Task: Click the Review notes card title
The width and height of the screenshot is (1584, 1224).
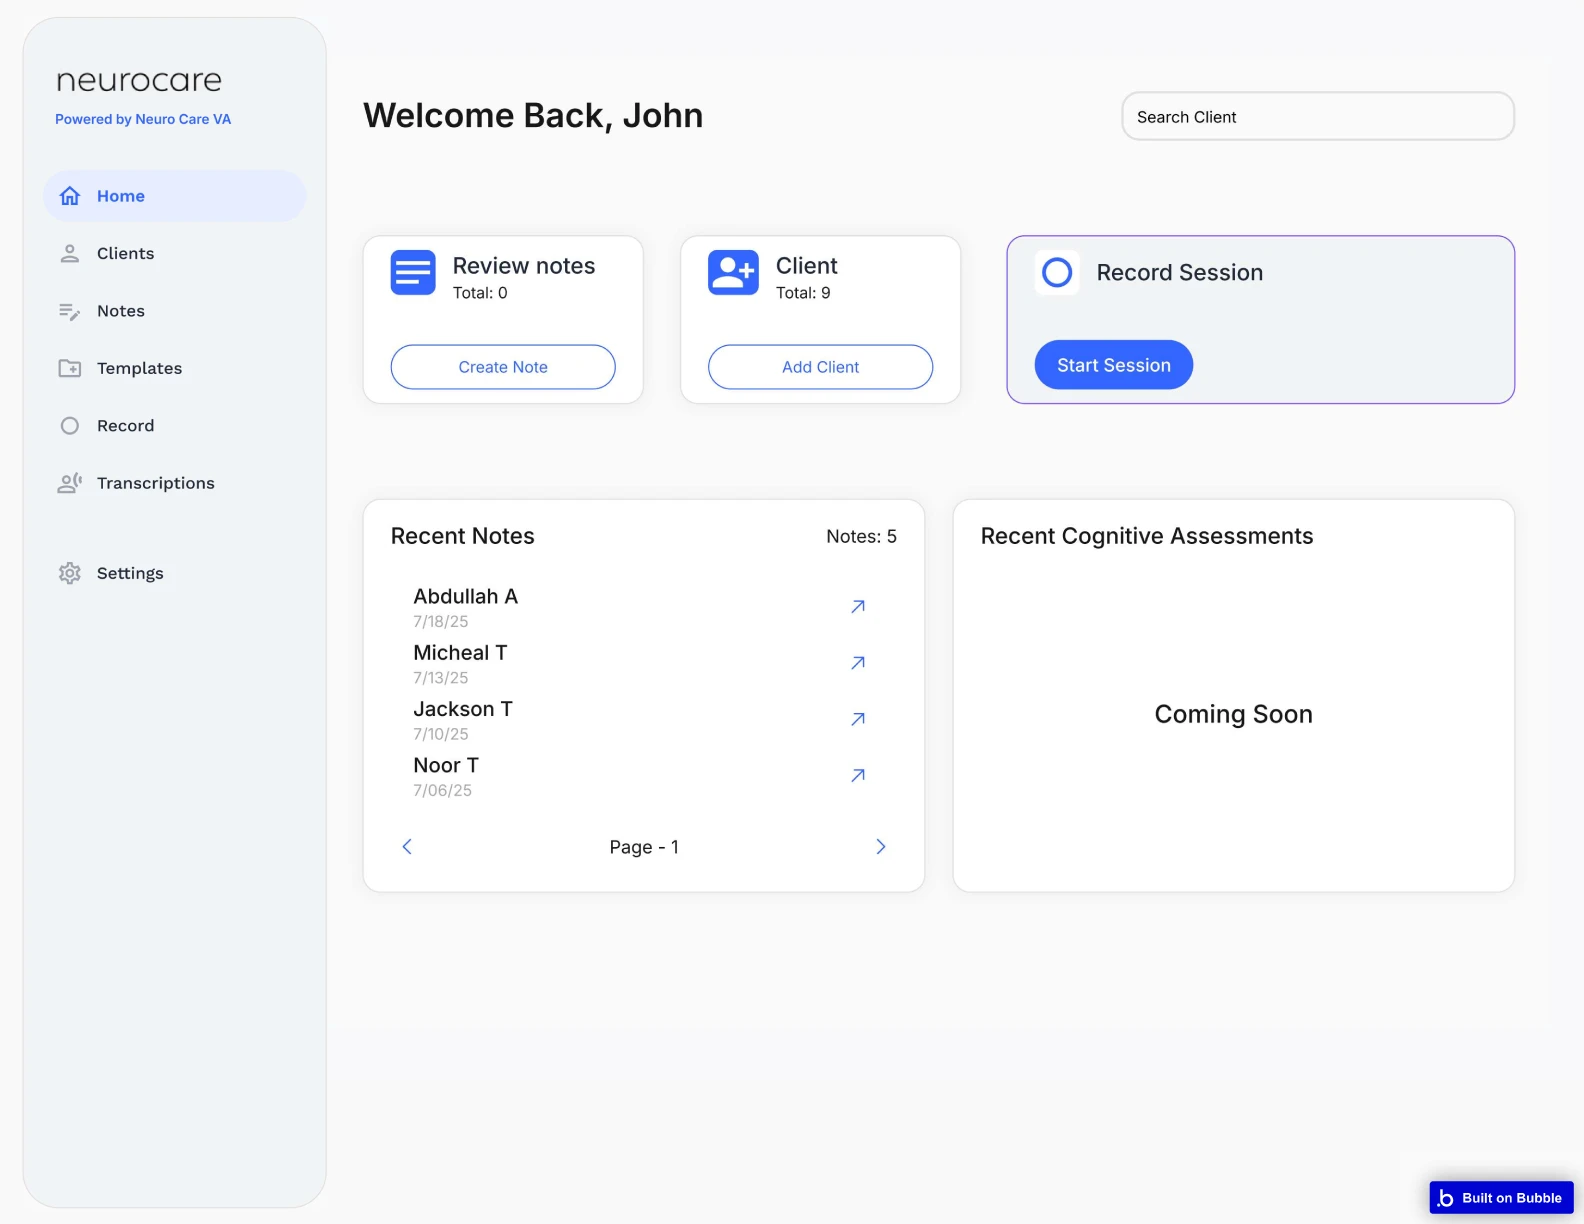Action: click(524, 266)
